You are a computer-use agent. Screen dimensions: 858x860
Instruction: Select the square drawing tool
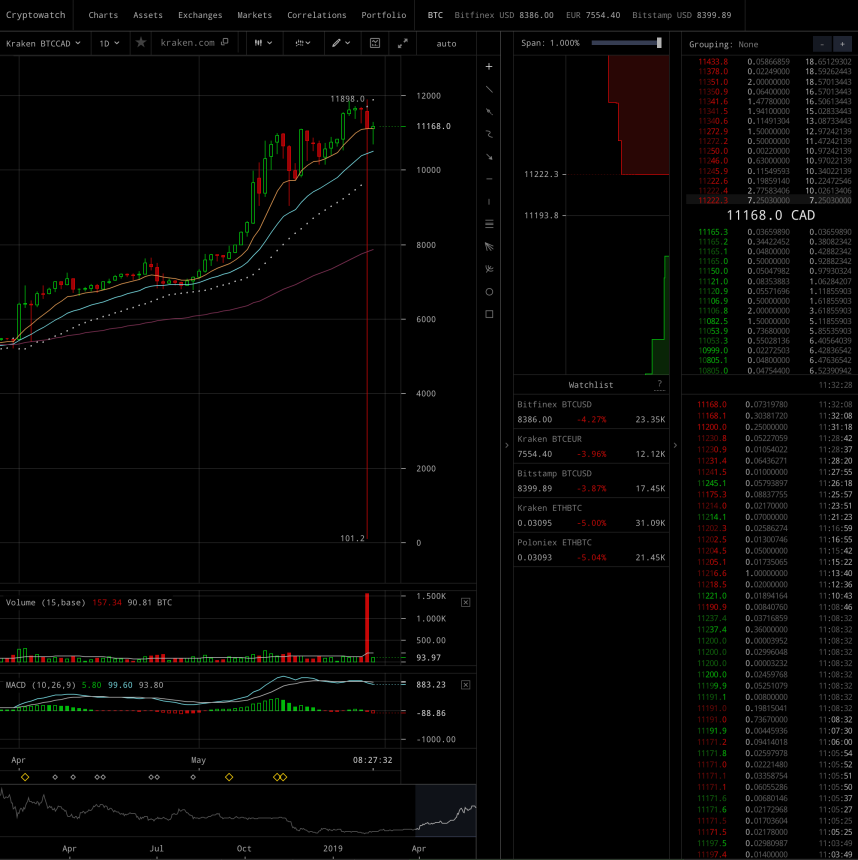click(489, 314)
